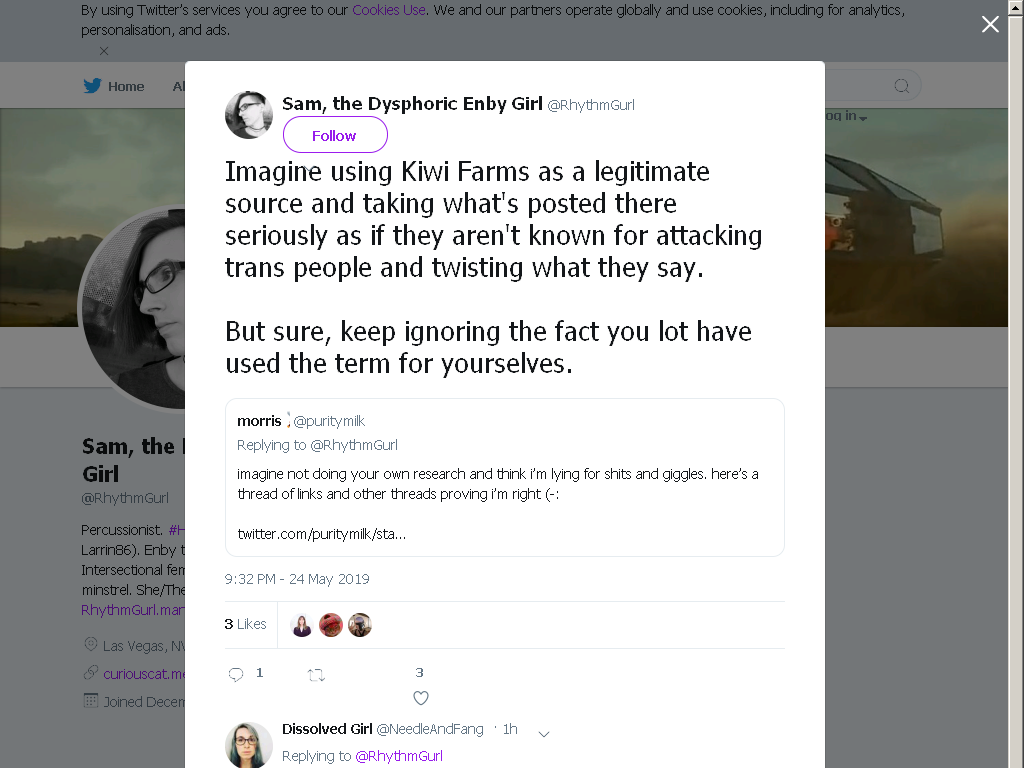
Task: Click the Twitter bird Home icon
Action: 92,86
